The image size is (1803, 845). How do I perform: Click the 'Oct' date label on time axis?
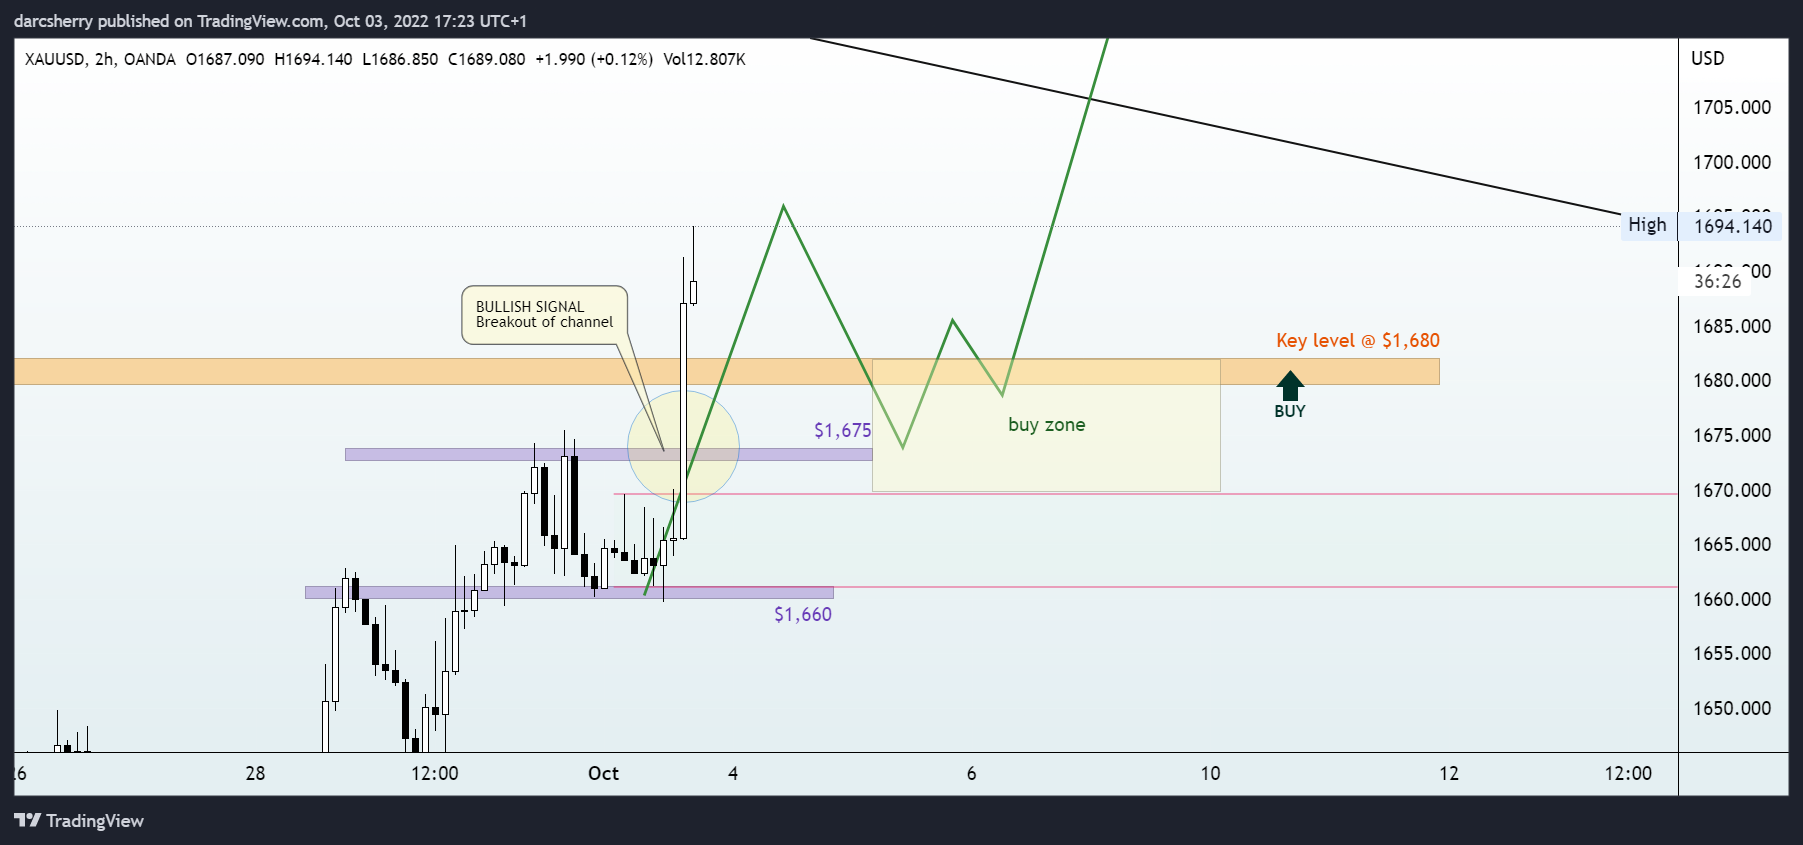pos(603,773)
